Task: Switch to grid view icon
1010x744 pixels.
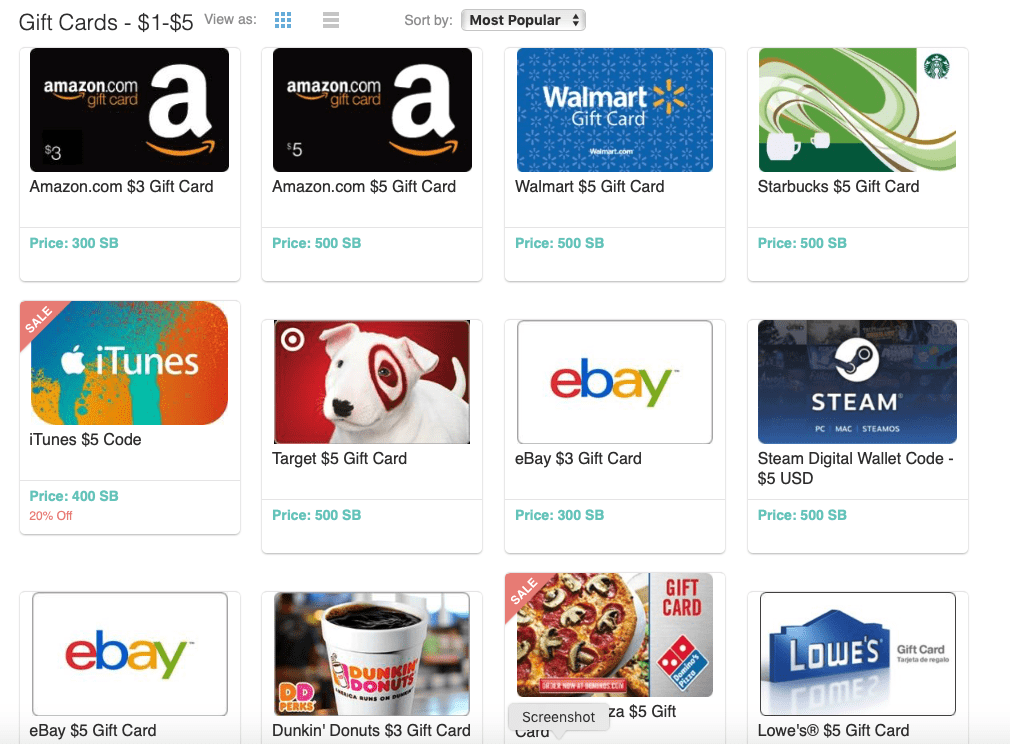Action: tap(283, 20)
